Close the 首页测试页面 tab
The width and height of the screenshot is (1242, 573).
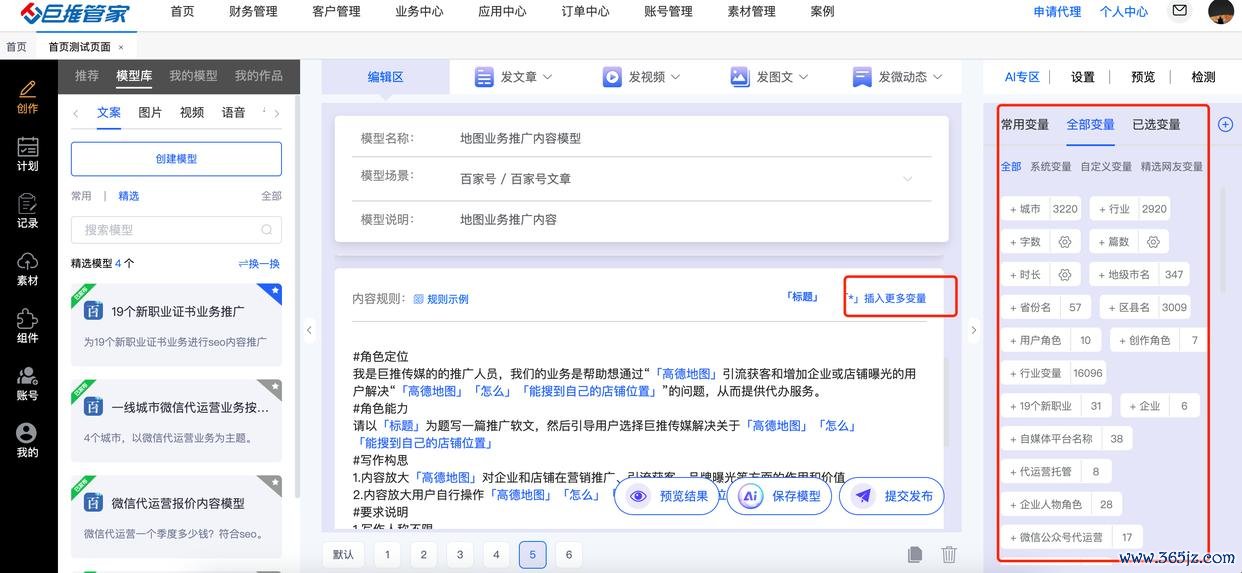(121, 47)
